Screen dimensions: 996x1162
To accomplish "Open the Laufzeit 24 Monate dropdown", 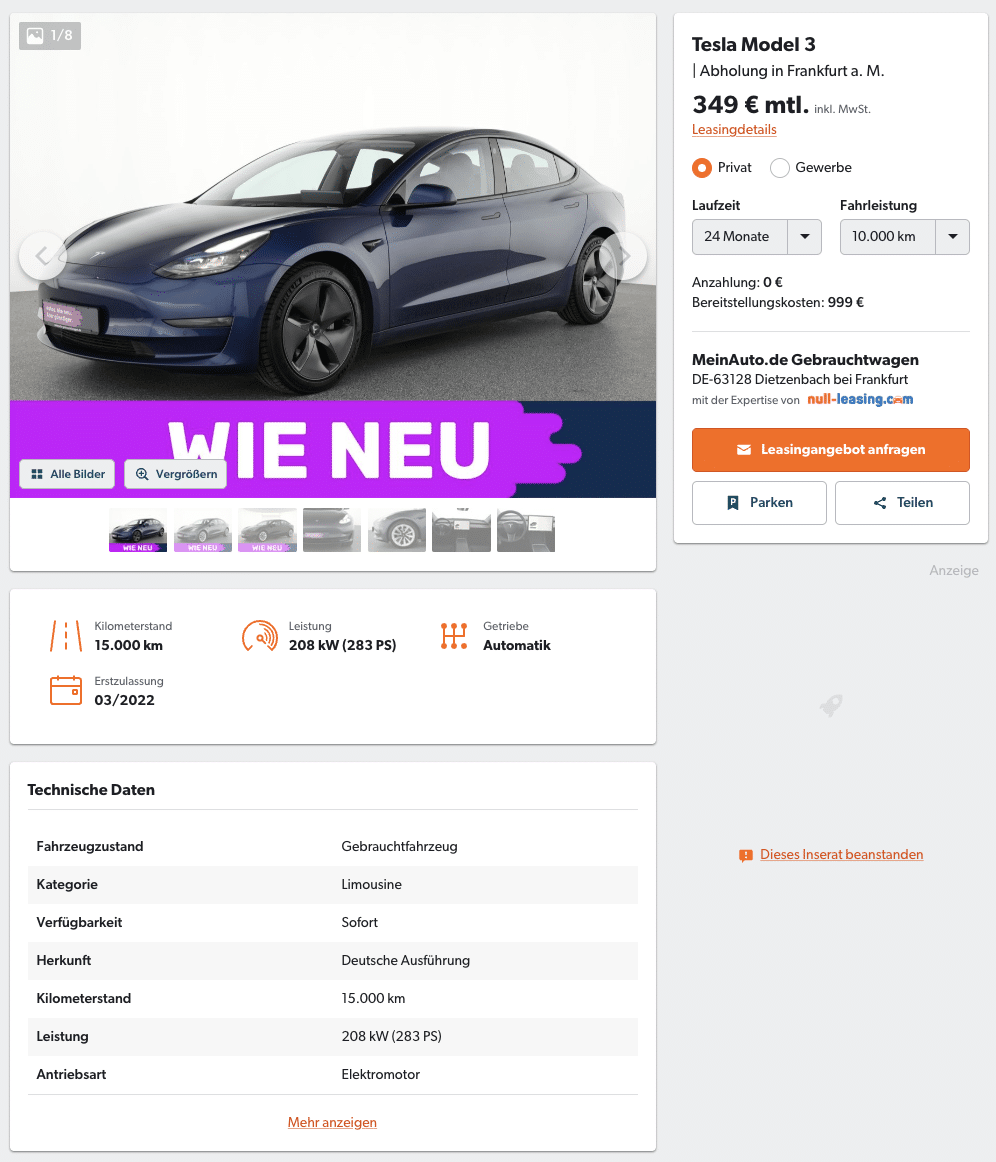I will pyautogui.click(x=757, y=237).
